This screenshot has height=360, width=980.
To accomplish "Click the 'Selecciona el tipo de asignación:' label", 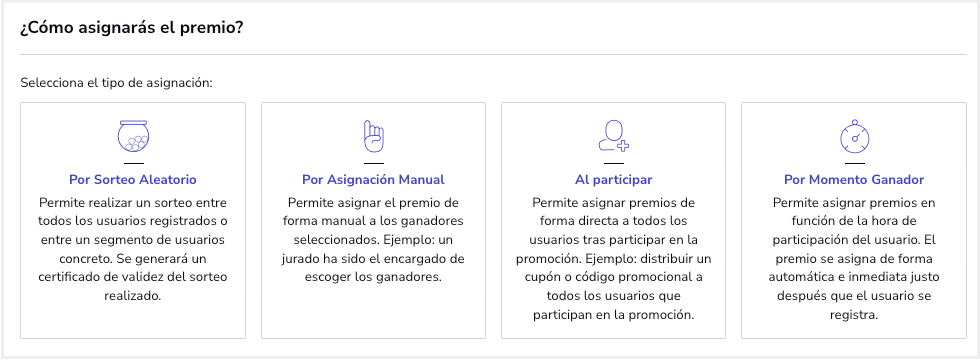I will click(x=116, y=83).
